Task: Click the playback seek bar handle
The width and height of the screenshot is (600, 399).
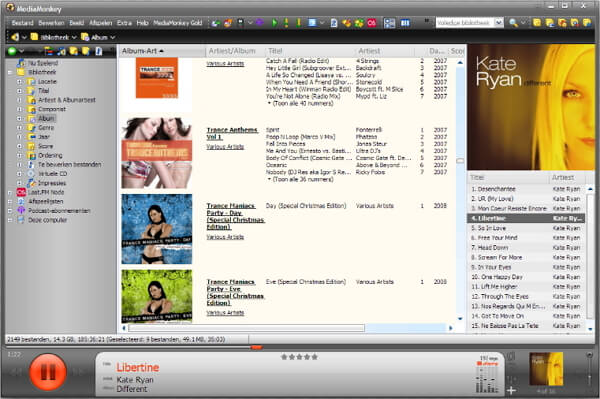Action: (x=256, y=347)
